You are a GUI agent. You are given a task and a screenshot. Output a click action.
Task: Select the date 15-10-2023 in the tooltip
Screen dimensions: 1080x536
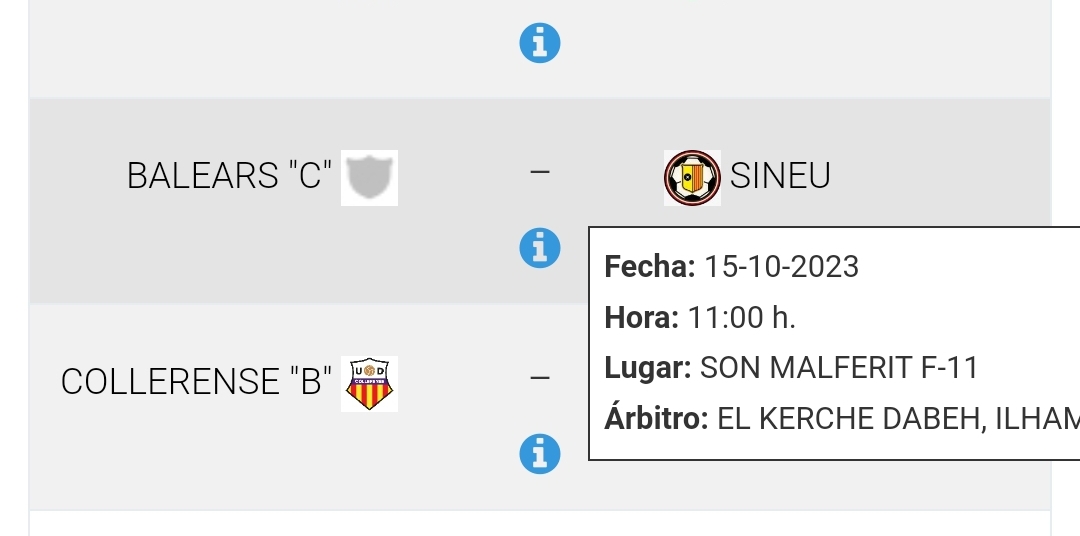tap(781, 267)
